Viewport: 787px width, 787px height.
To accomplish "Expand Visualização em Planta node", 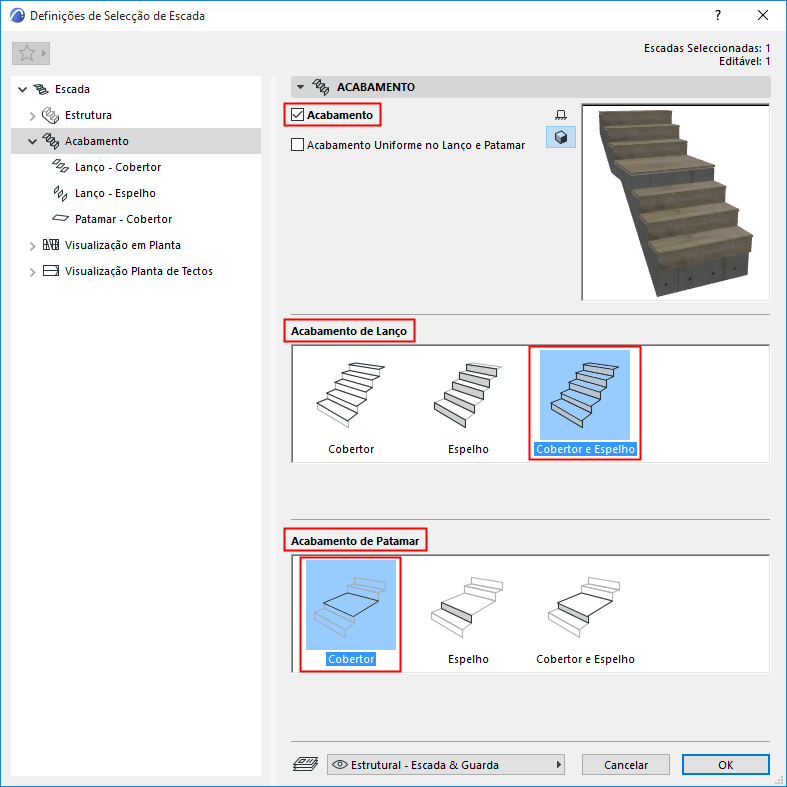I will (33, 246).
